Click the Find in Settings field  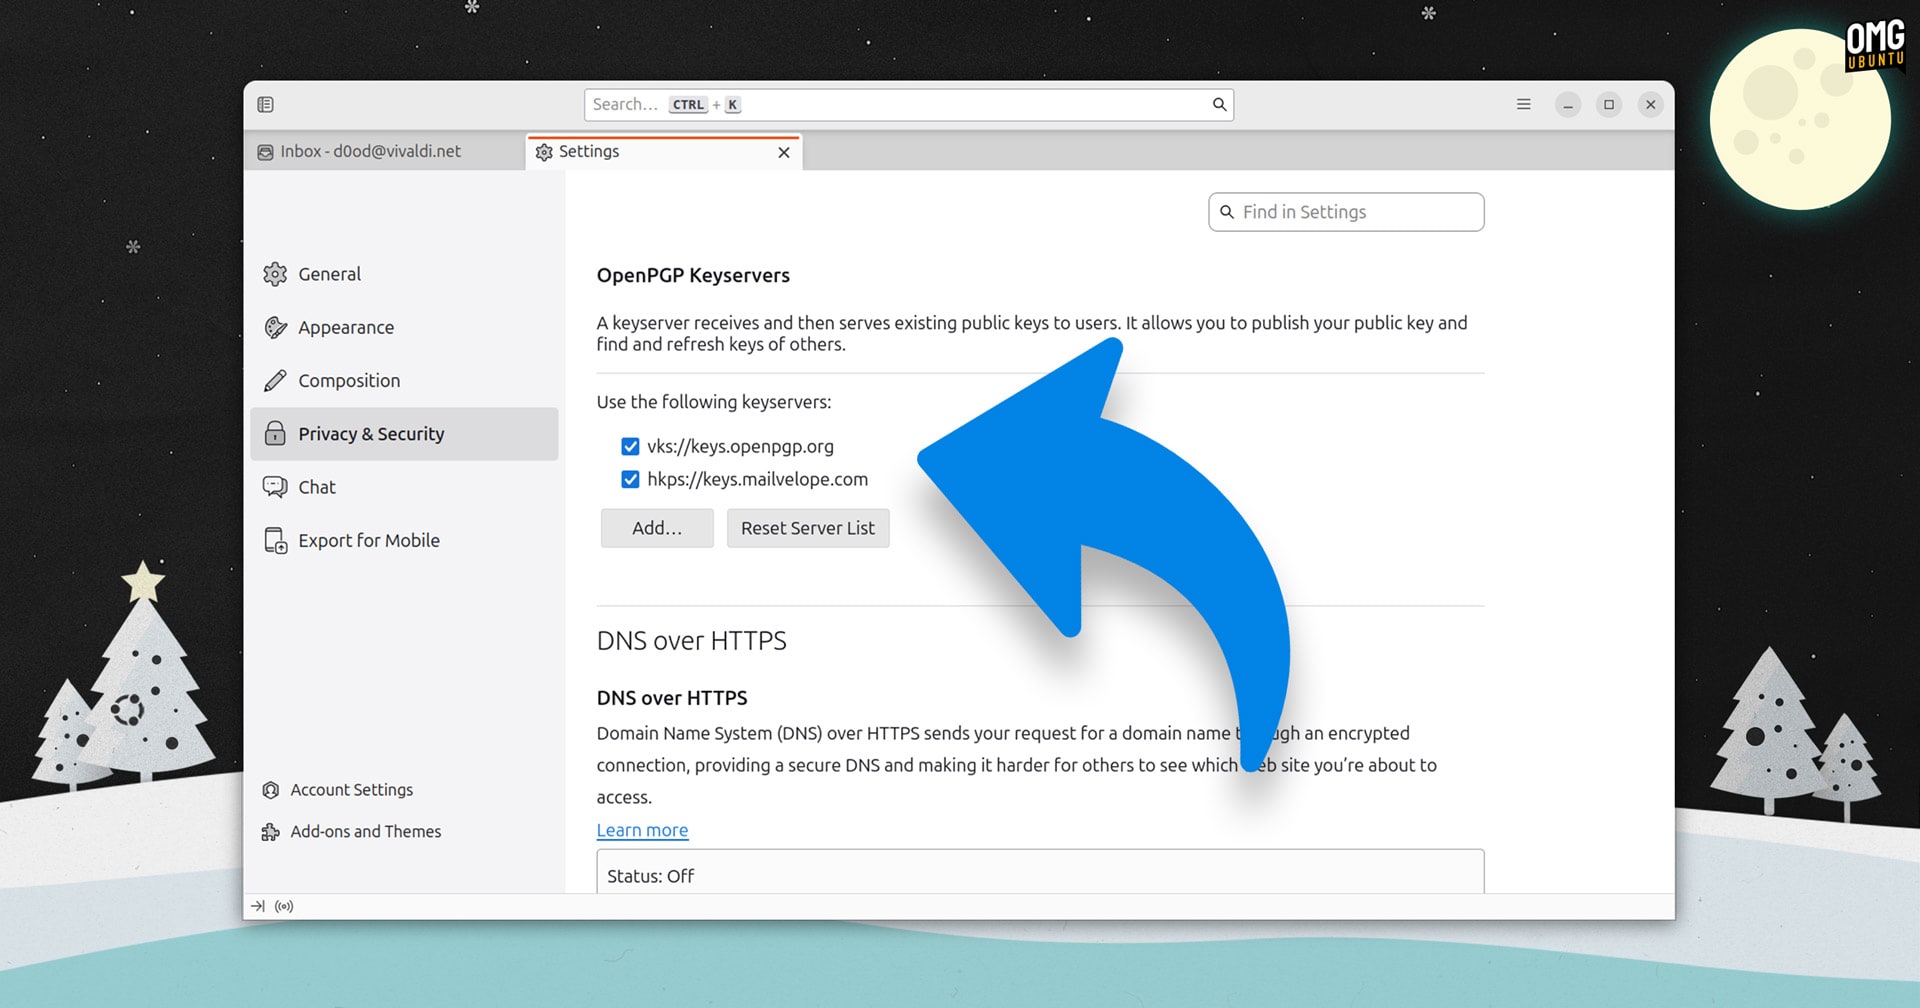1346,212
